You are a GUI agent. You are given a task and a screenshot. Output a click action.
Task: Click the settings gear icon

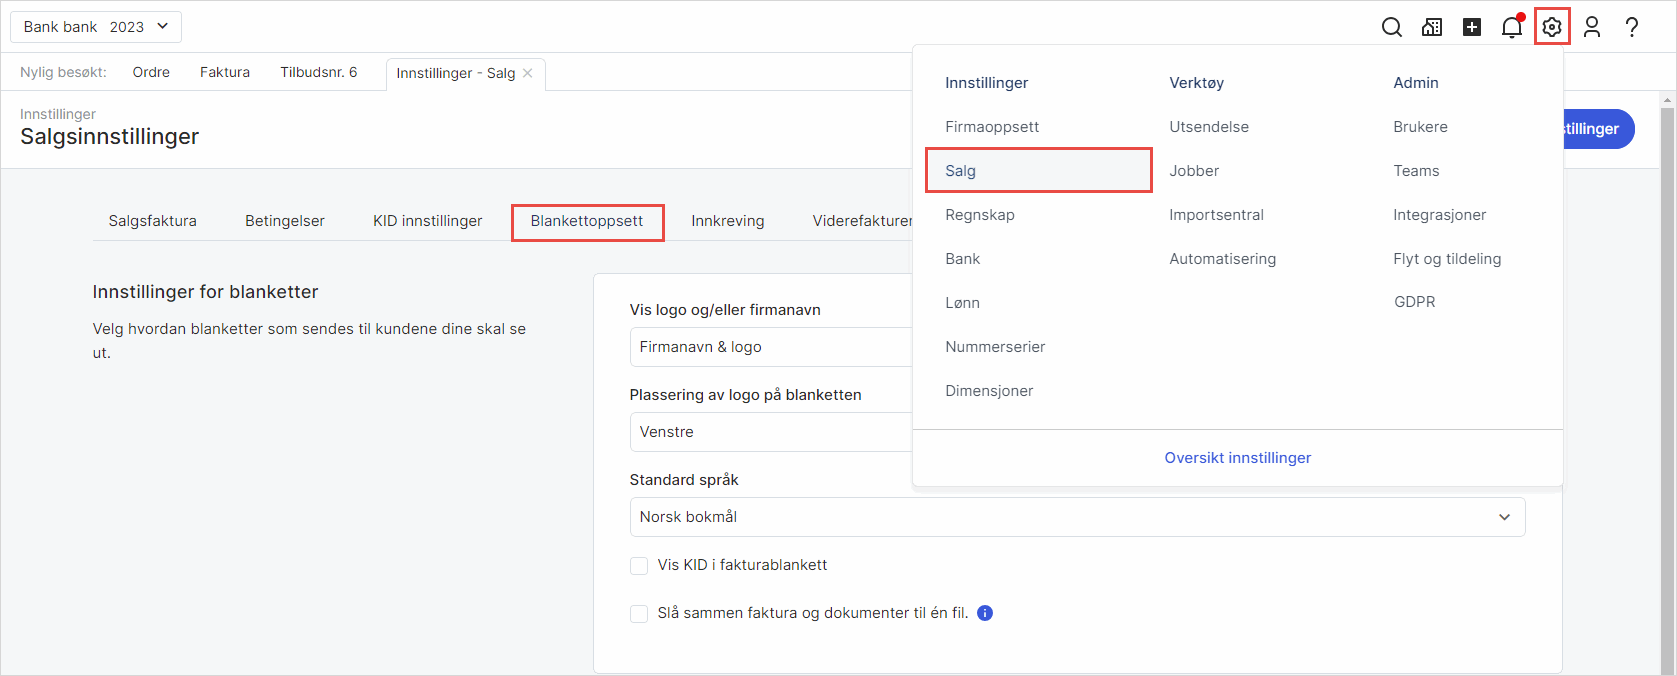(x=1552, y=27)
